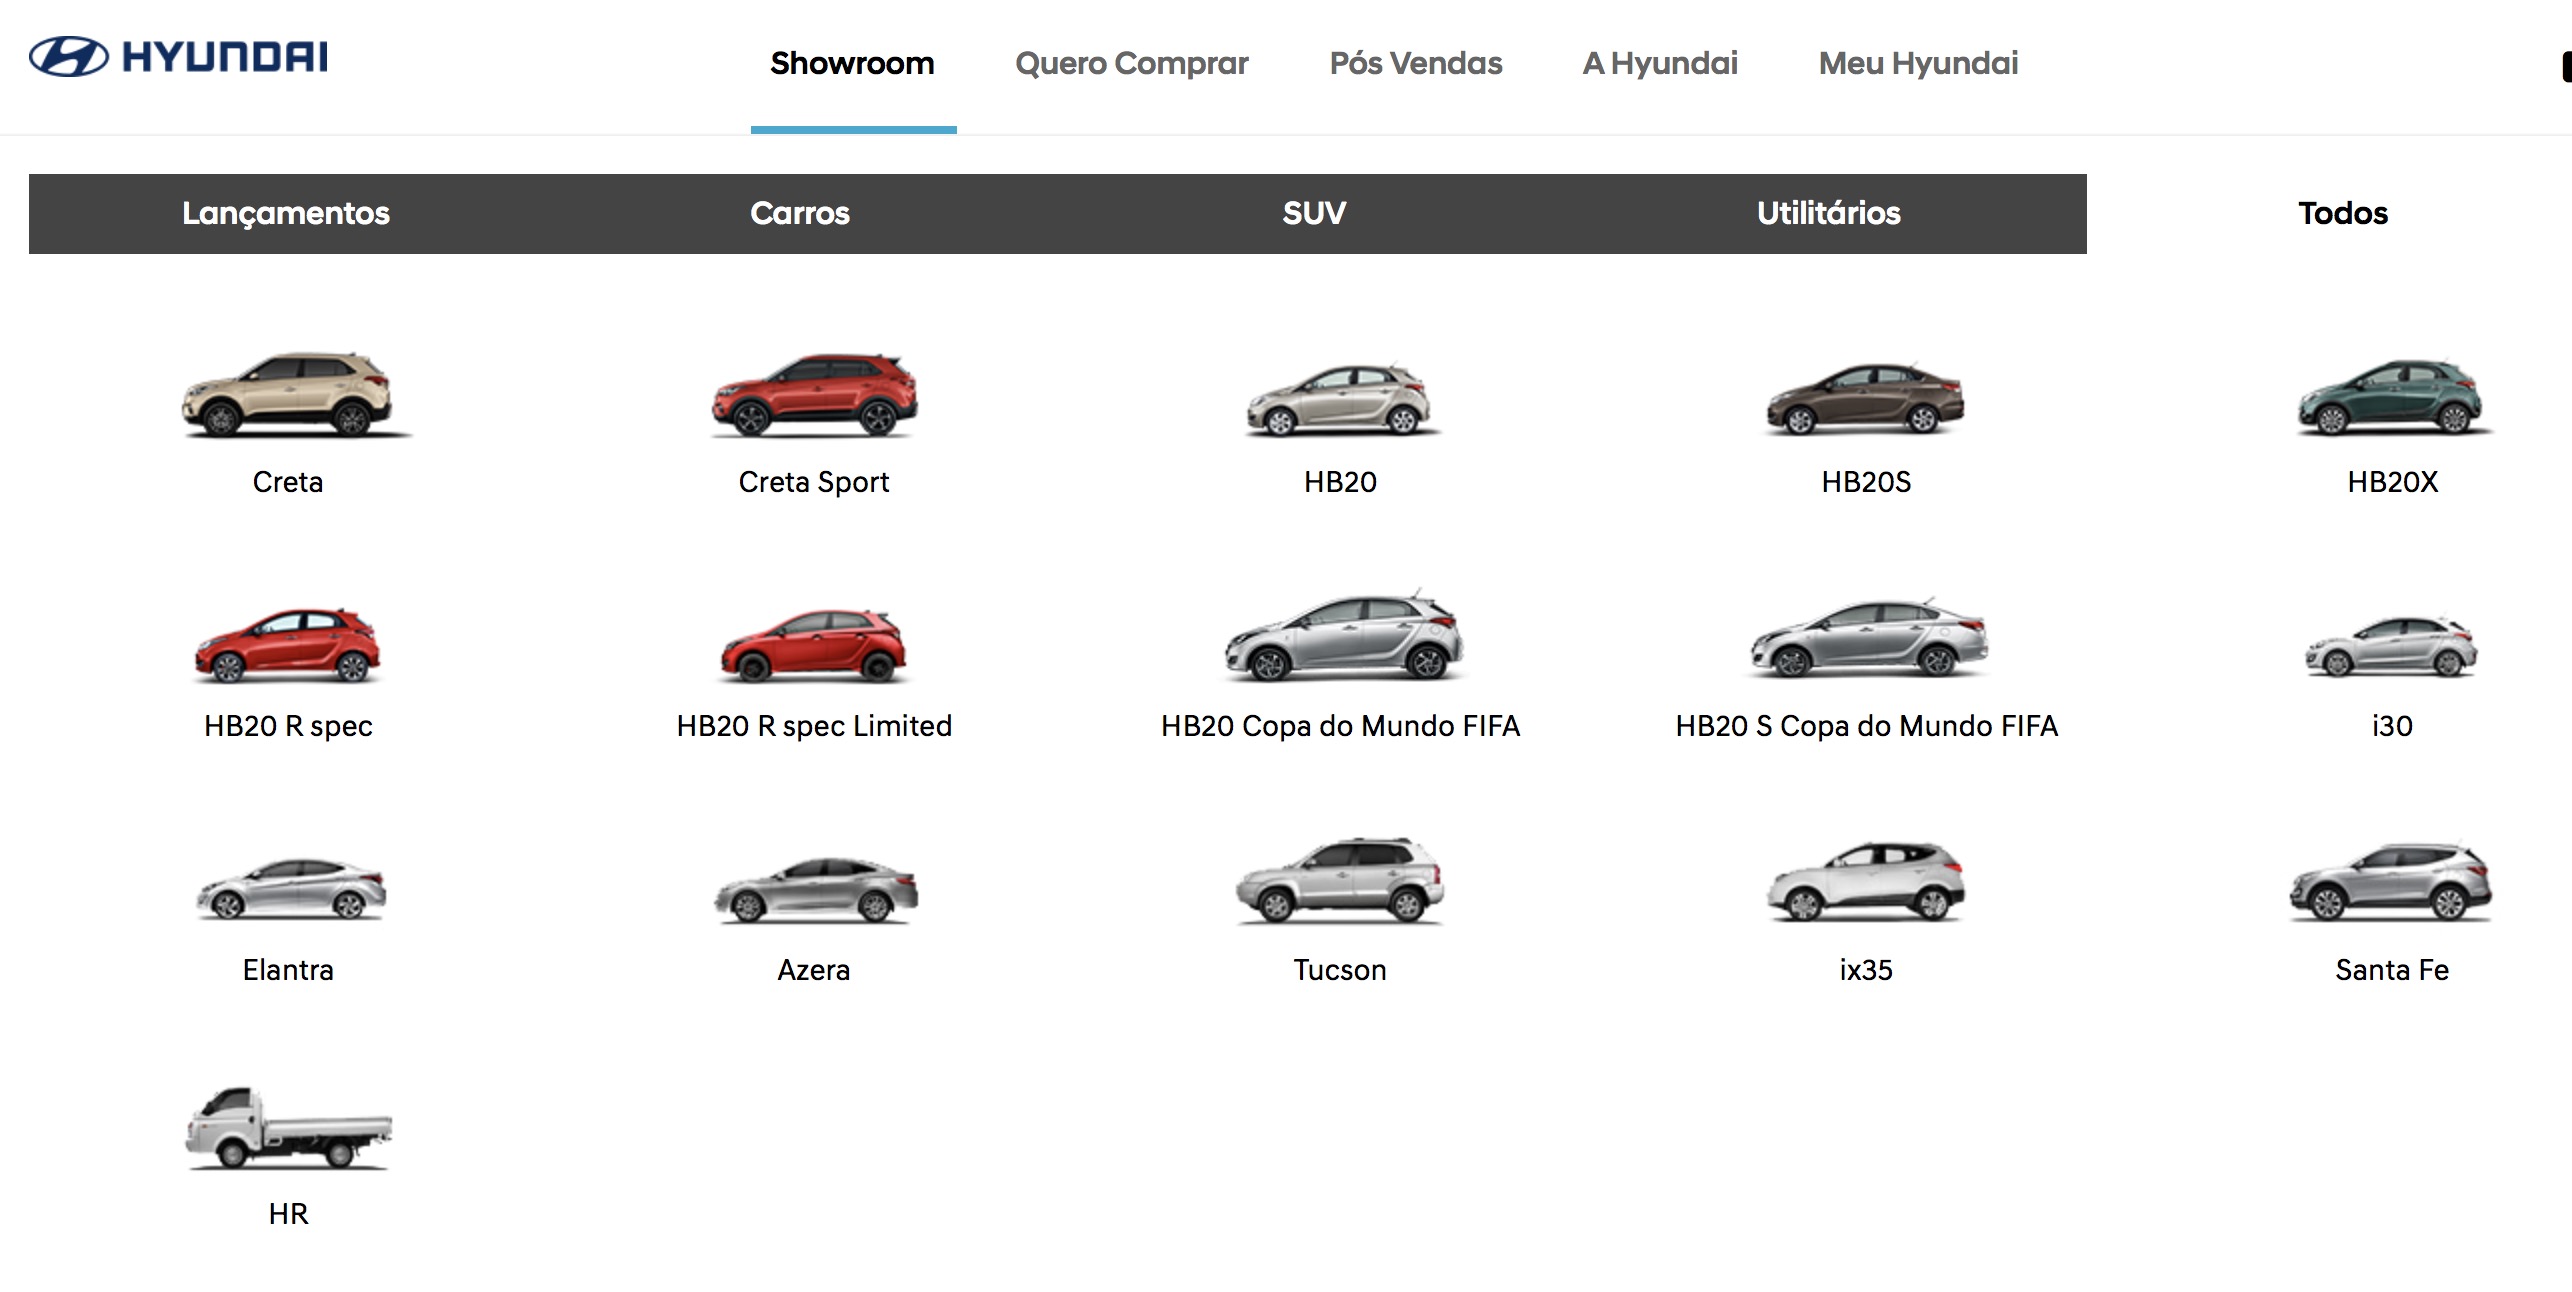Select the Todos category tab

2343,213
